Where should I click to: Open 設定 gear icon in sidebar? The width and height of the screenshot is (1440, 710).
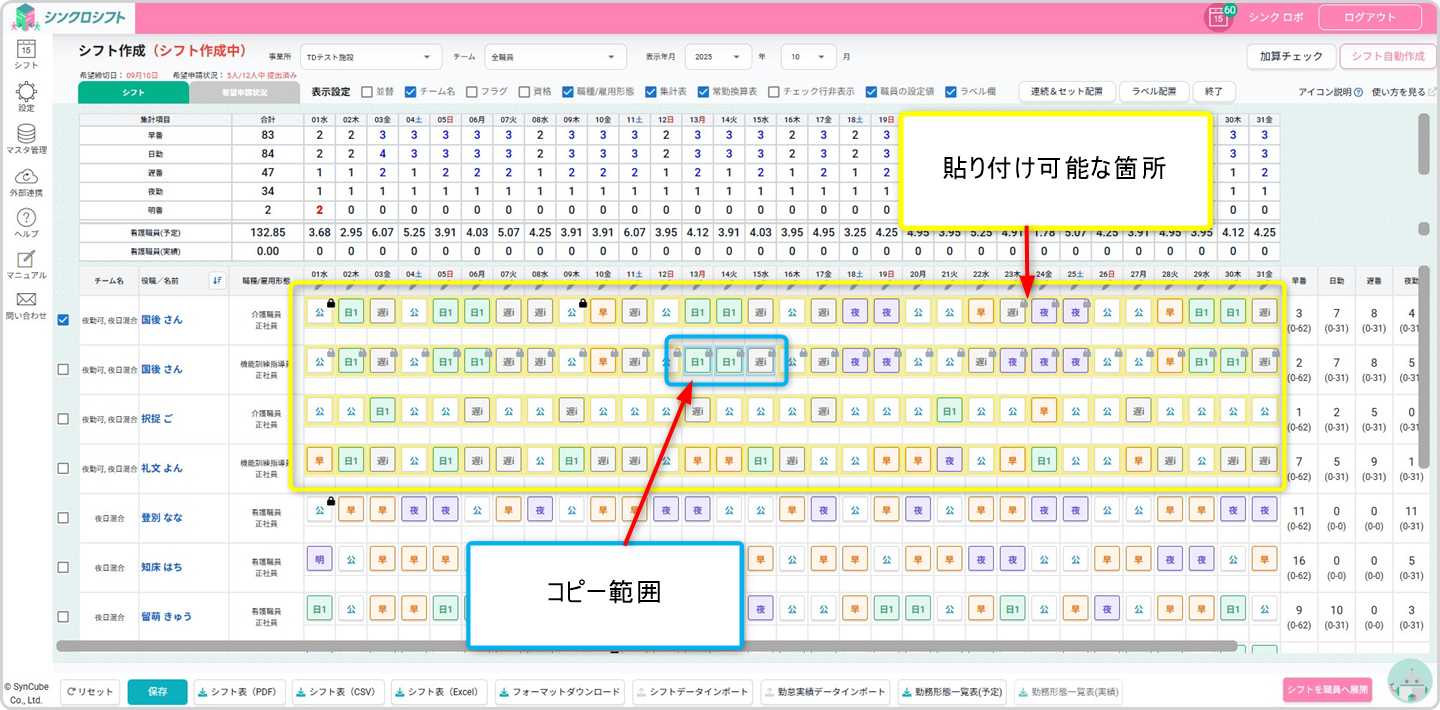pyautogui.click(x=26, y=91)
